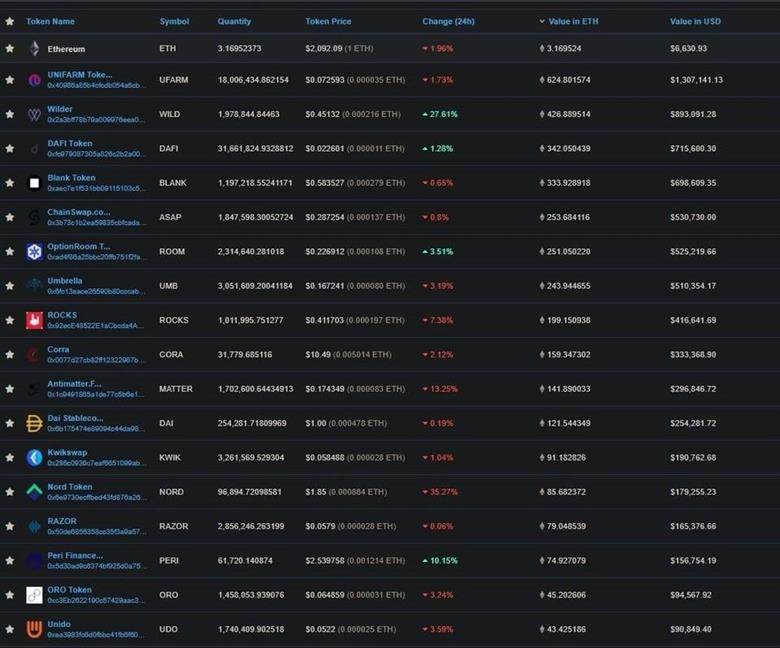Screen dimensions: 780x648
Task: Sort by Value in USD column header
Action: click(695, 21)
